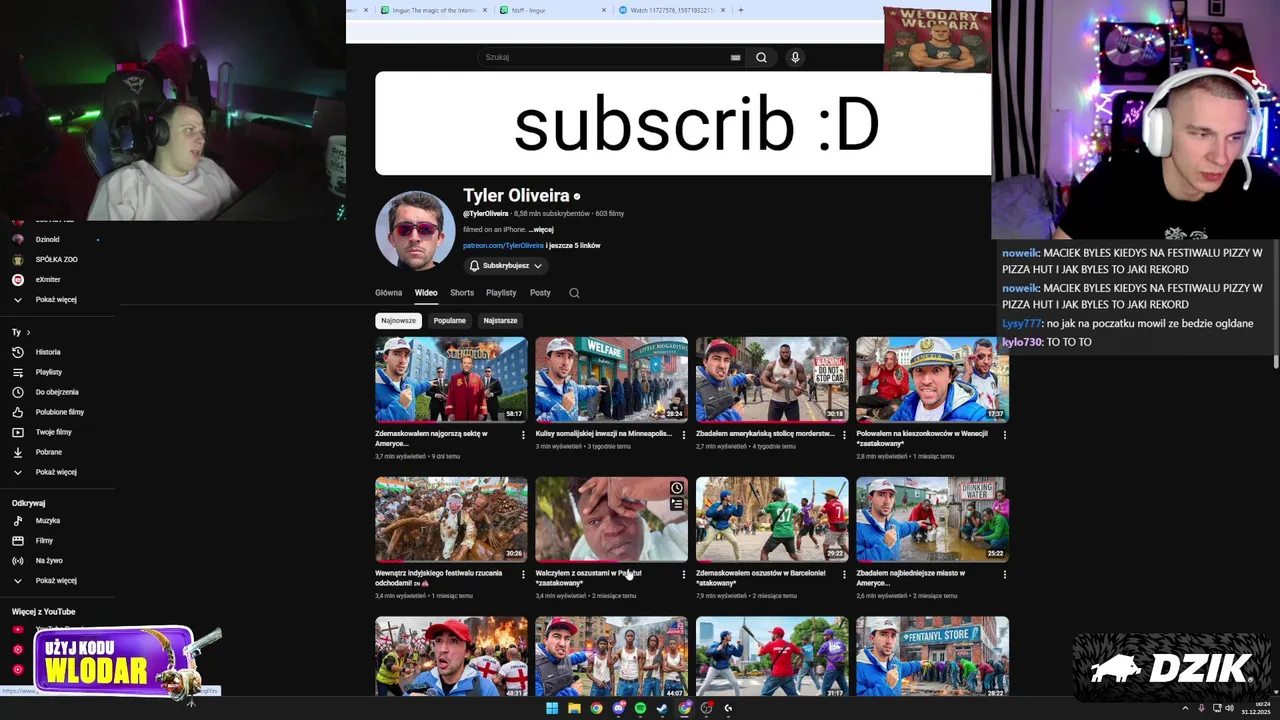Open Filmy under Odkrywaj

(x=44, y=540)
